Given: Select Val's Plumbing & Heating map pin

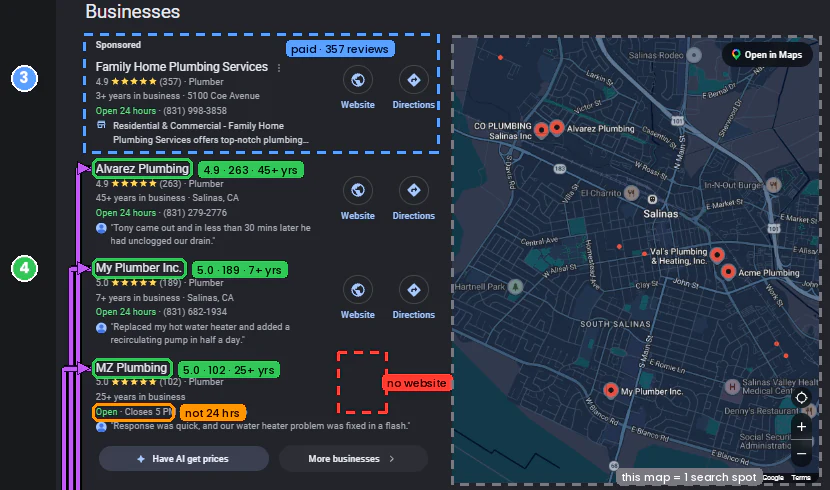Looking at the screenshot, I should (x=717, y=255).
